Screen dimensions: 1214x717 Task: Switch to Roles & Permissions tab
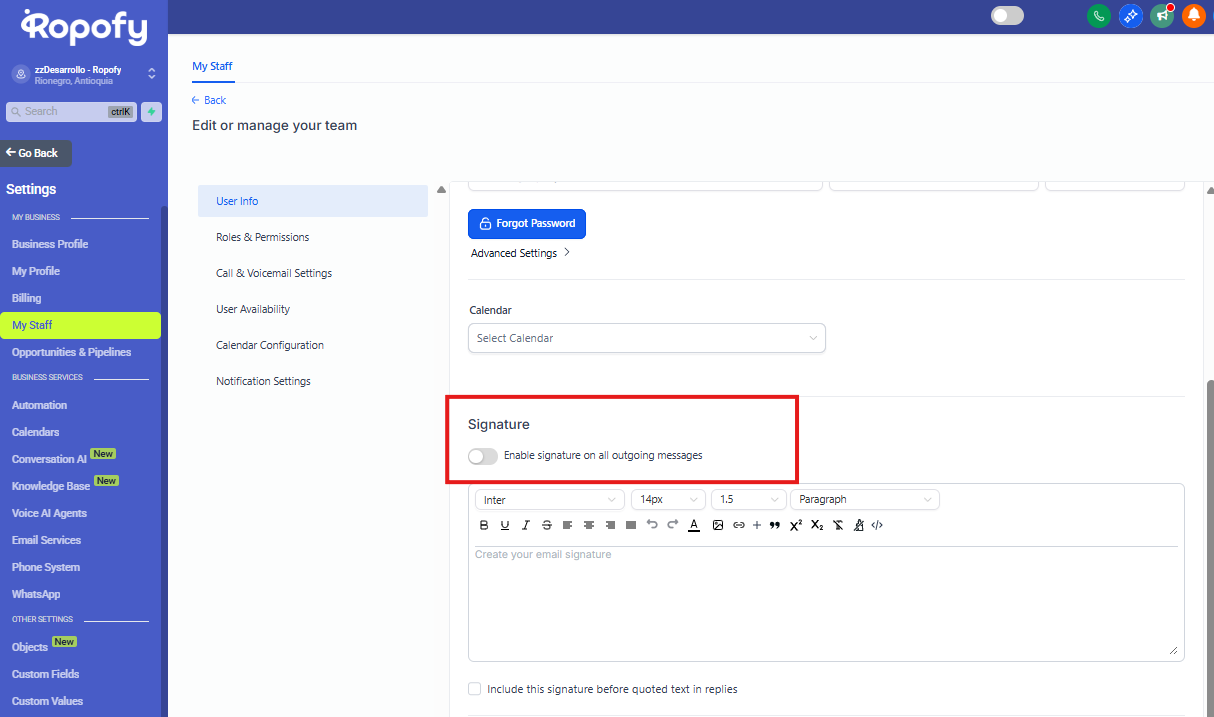[262, 237]
